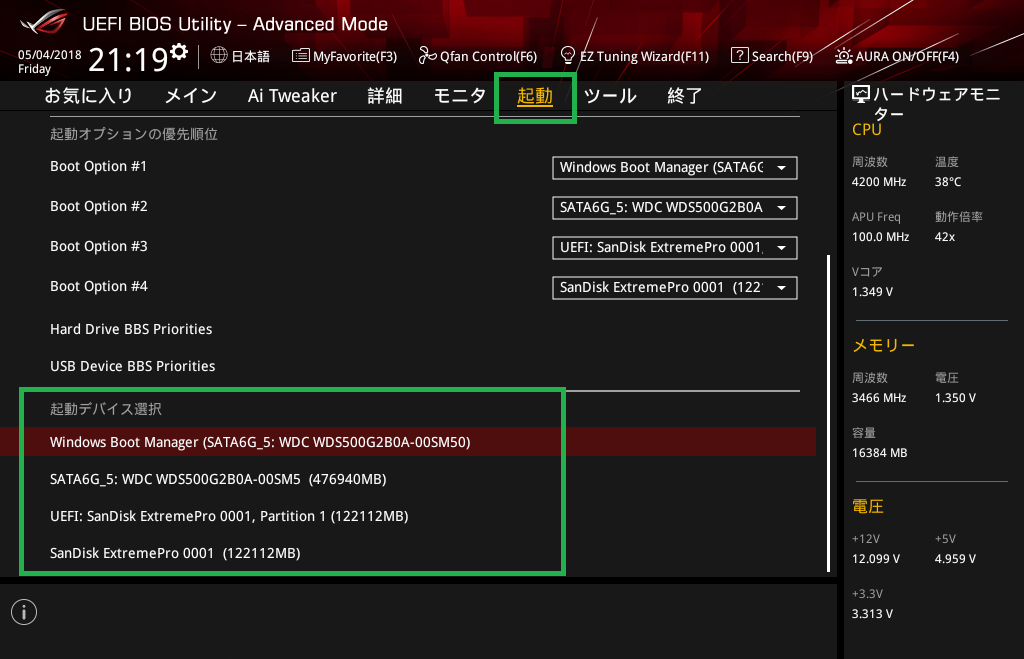Select the 起動 tab
The image size is (1024, 659).
coord(535,96)
